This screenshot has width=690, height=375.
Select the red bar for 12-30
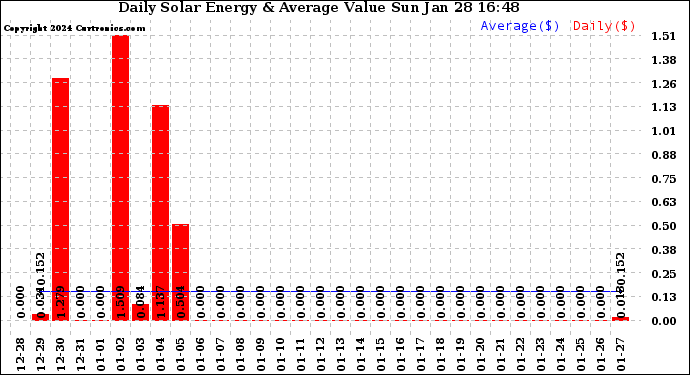pyautogui.click(x=60, y=199)
